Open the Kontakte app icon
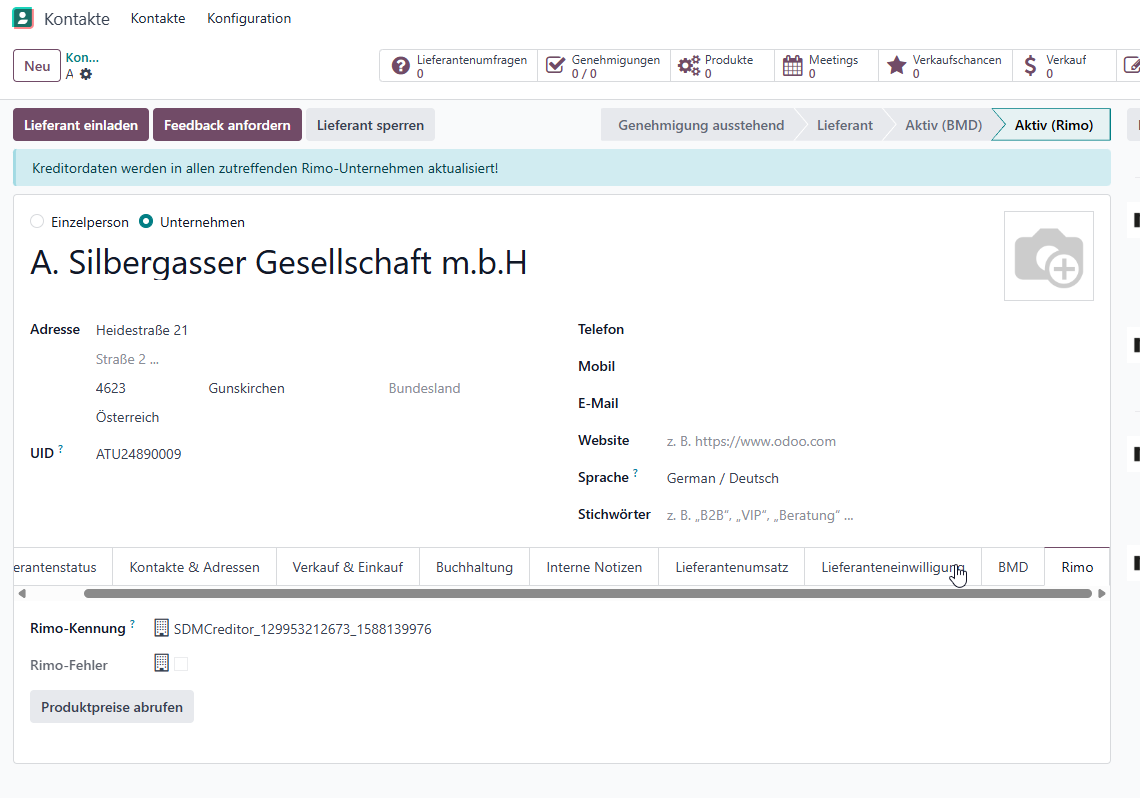 point(23,18)
